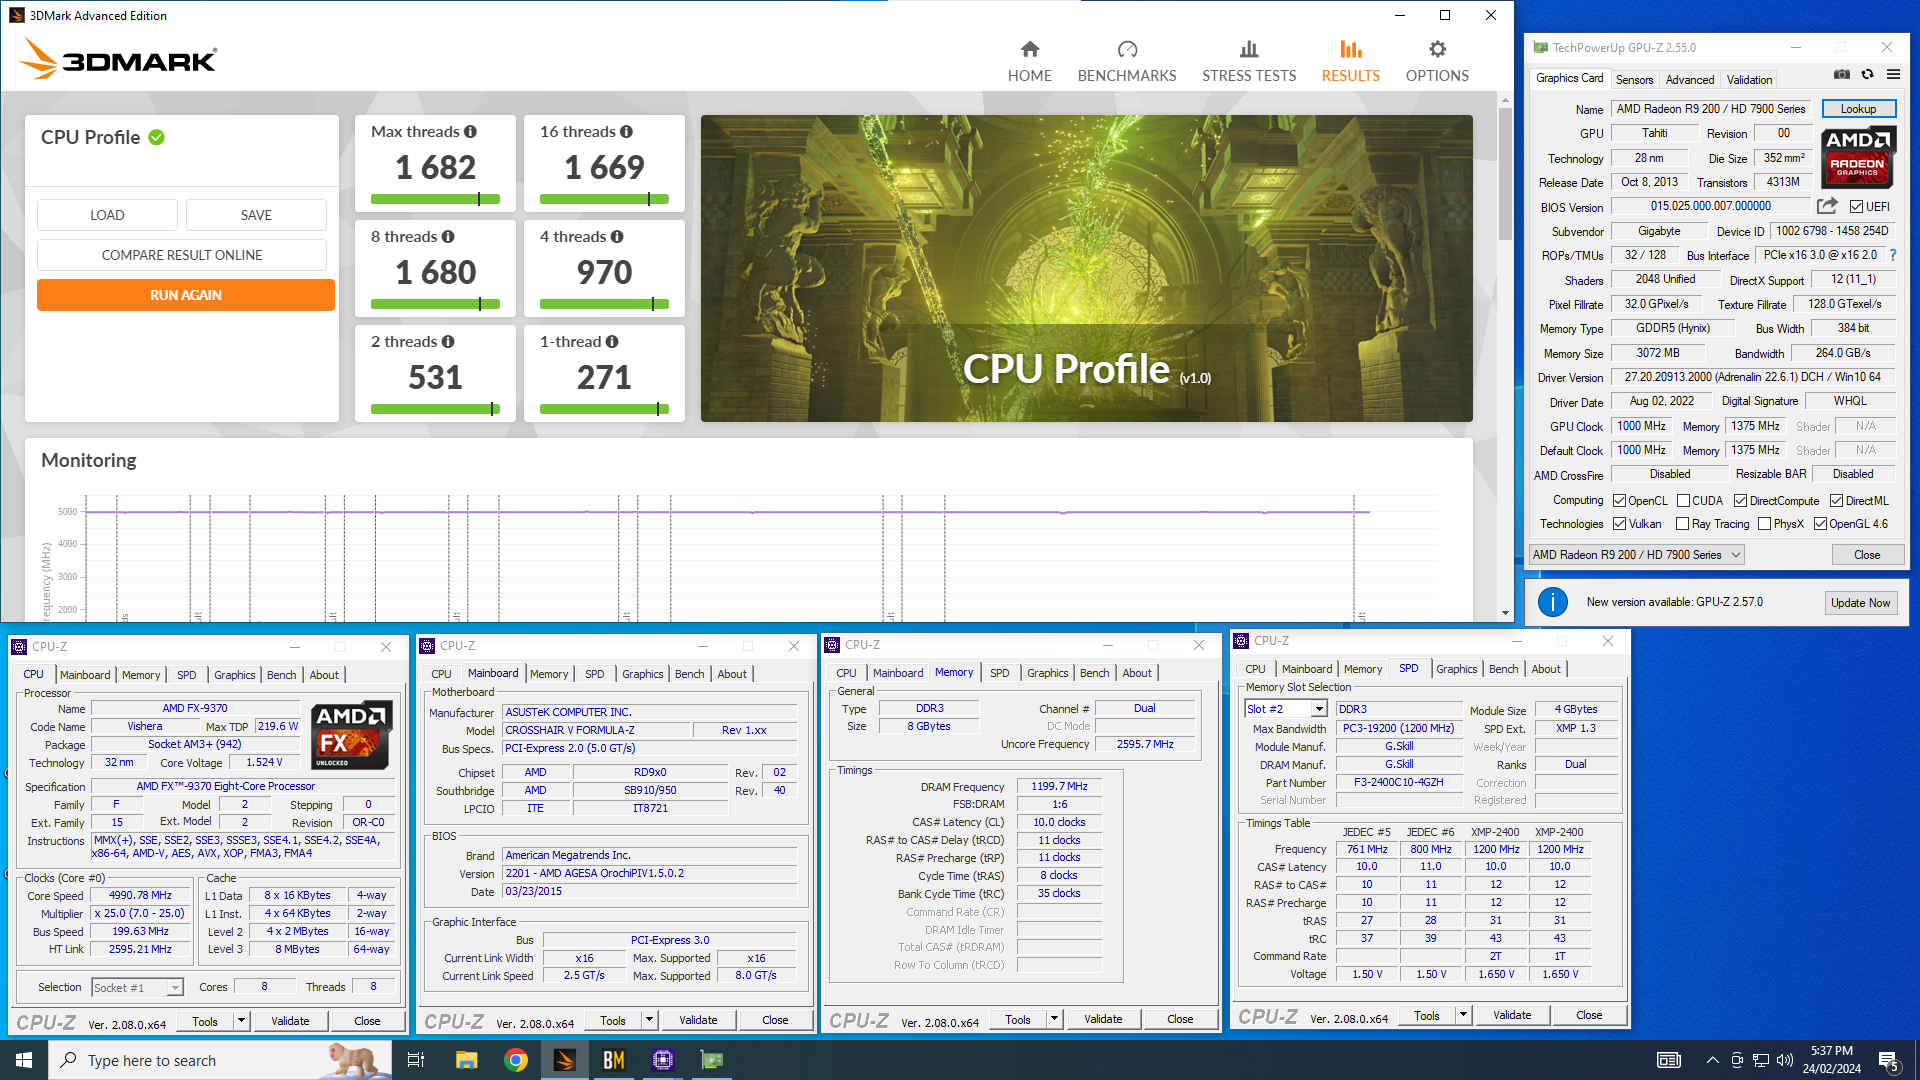Expand Tools arrow in CPU-Z SPD window

(1463, 1015)
